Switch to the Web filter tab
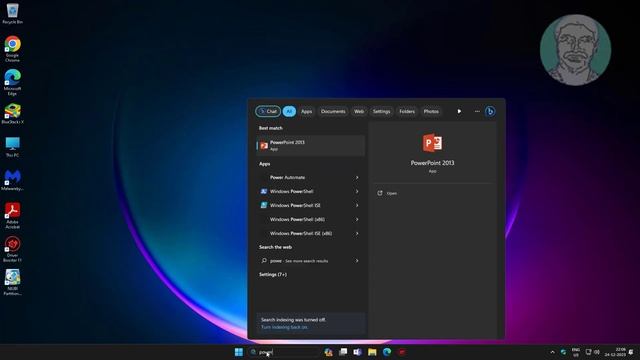640x360 pixels. [x=359, y=111]
